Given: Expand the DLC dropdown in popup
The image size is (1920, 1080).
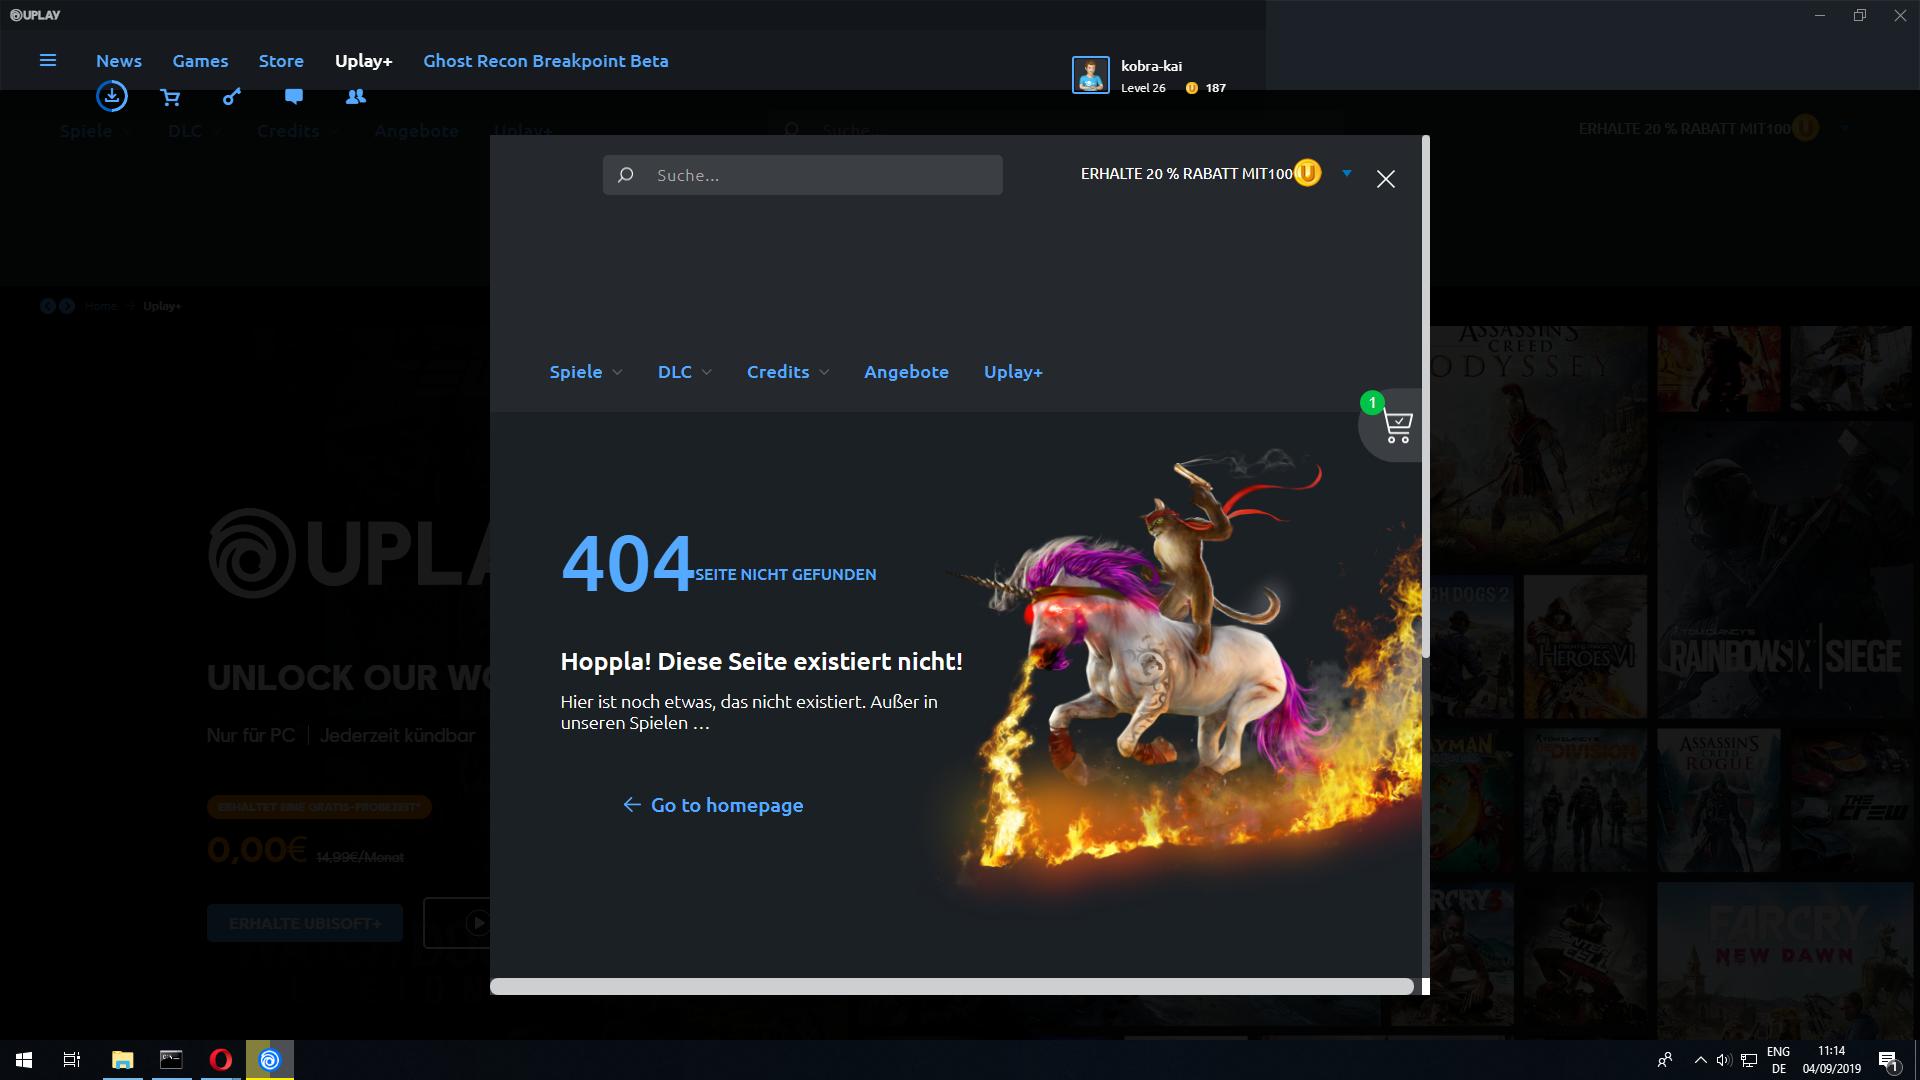Looking at the screenshot, I should click(x=685, y=372).
